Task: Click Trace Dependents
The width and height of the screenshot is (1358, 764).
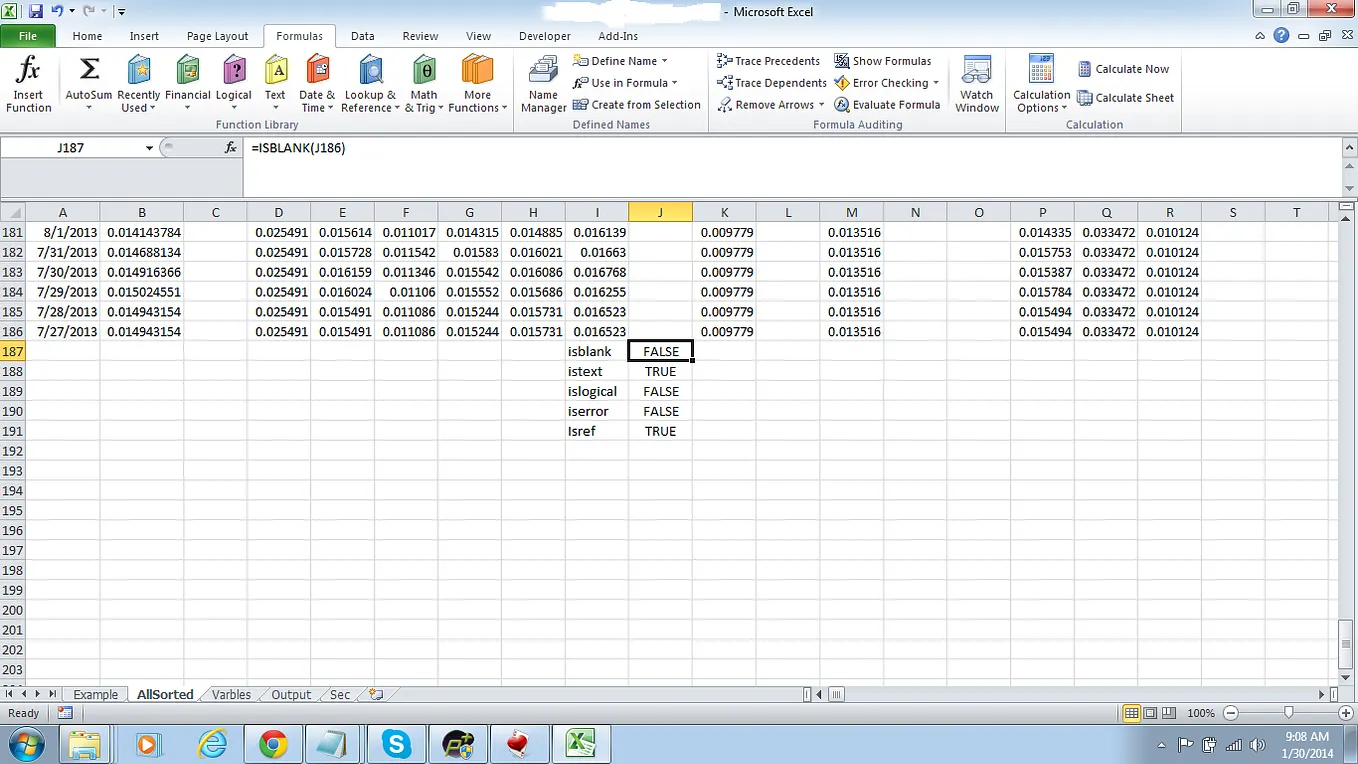Action: click(x=770, y=83)
